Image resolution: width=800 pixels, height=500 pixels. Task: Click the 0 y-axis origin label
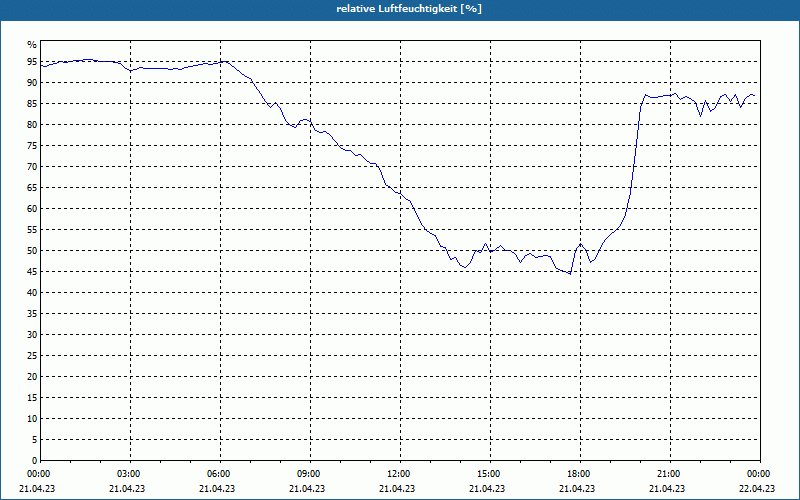tap(34, 460)
